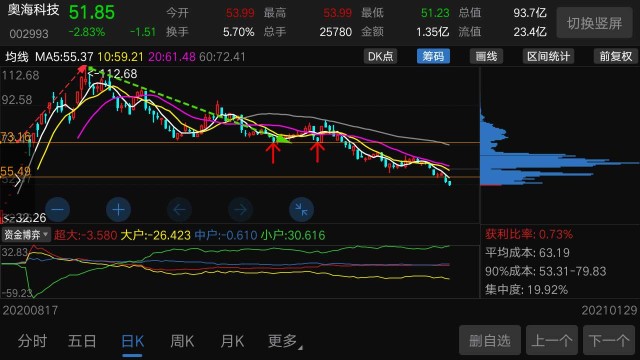The image size is (640, 360).
Task: Click the 切换竖屏 button
Action: pos(595,23)
